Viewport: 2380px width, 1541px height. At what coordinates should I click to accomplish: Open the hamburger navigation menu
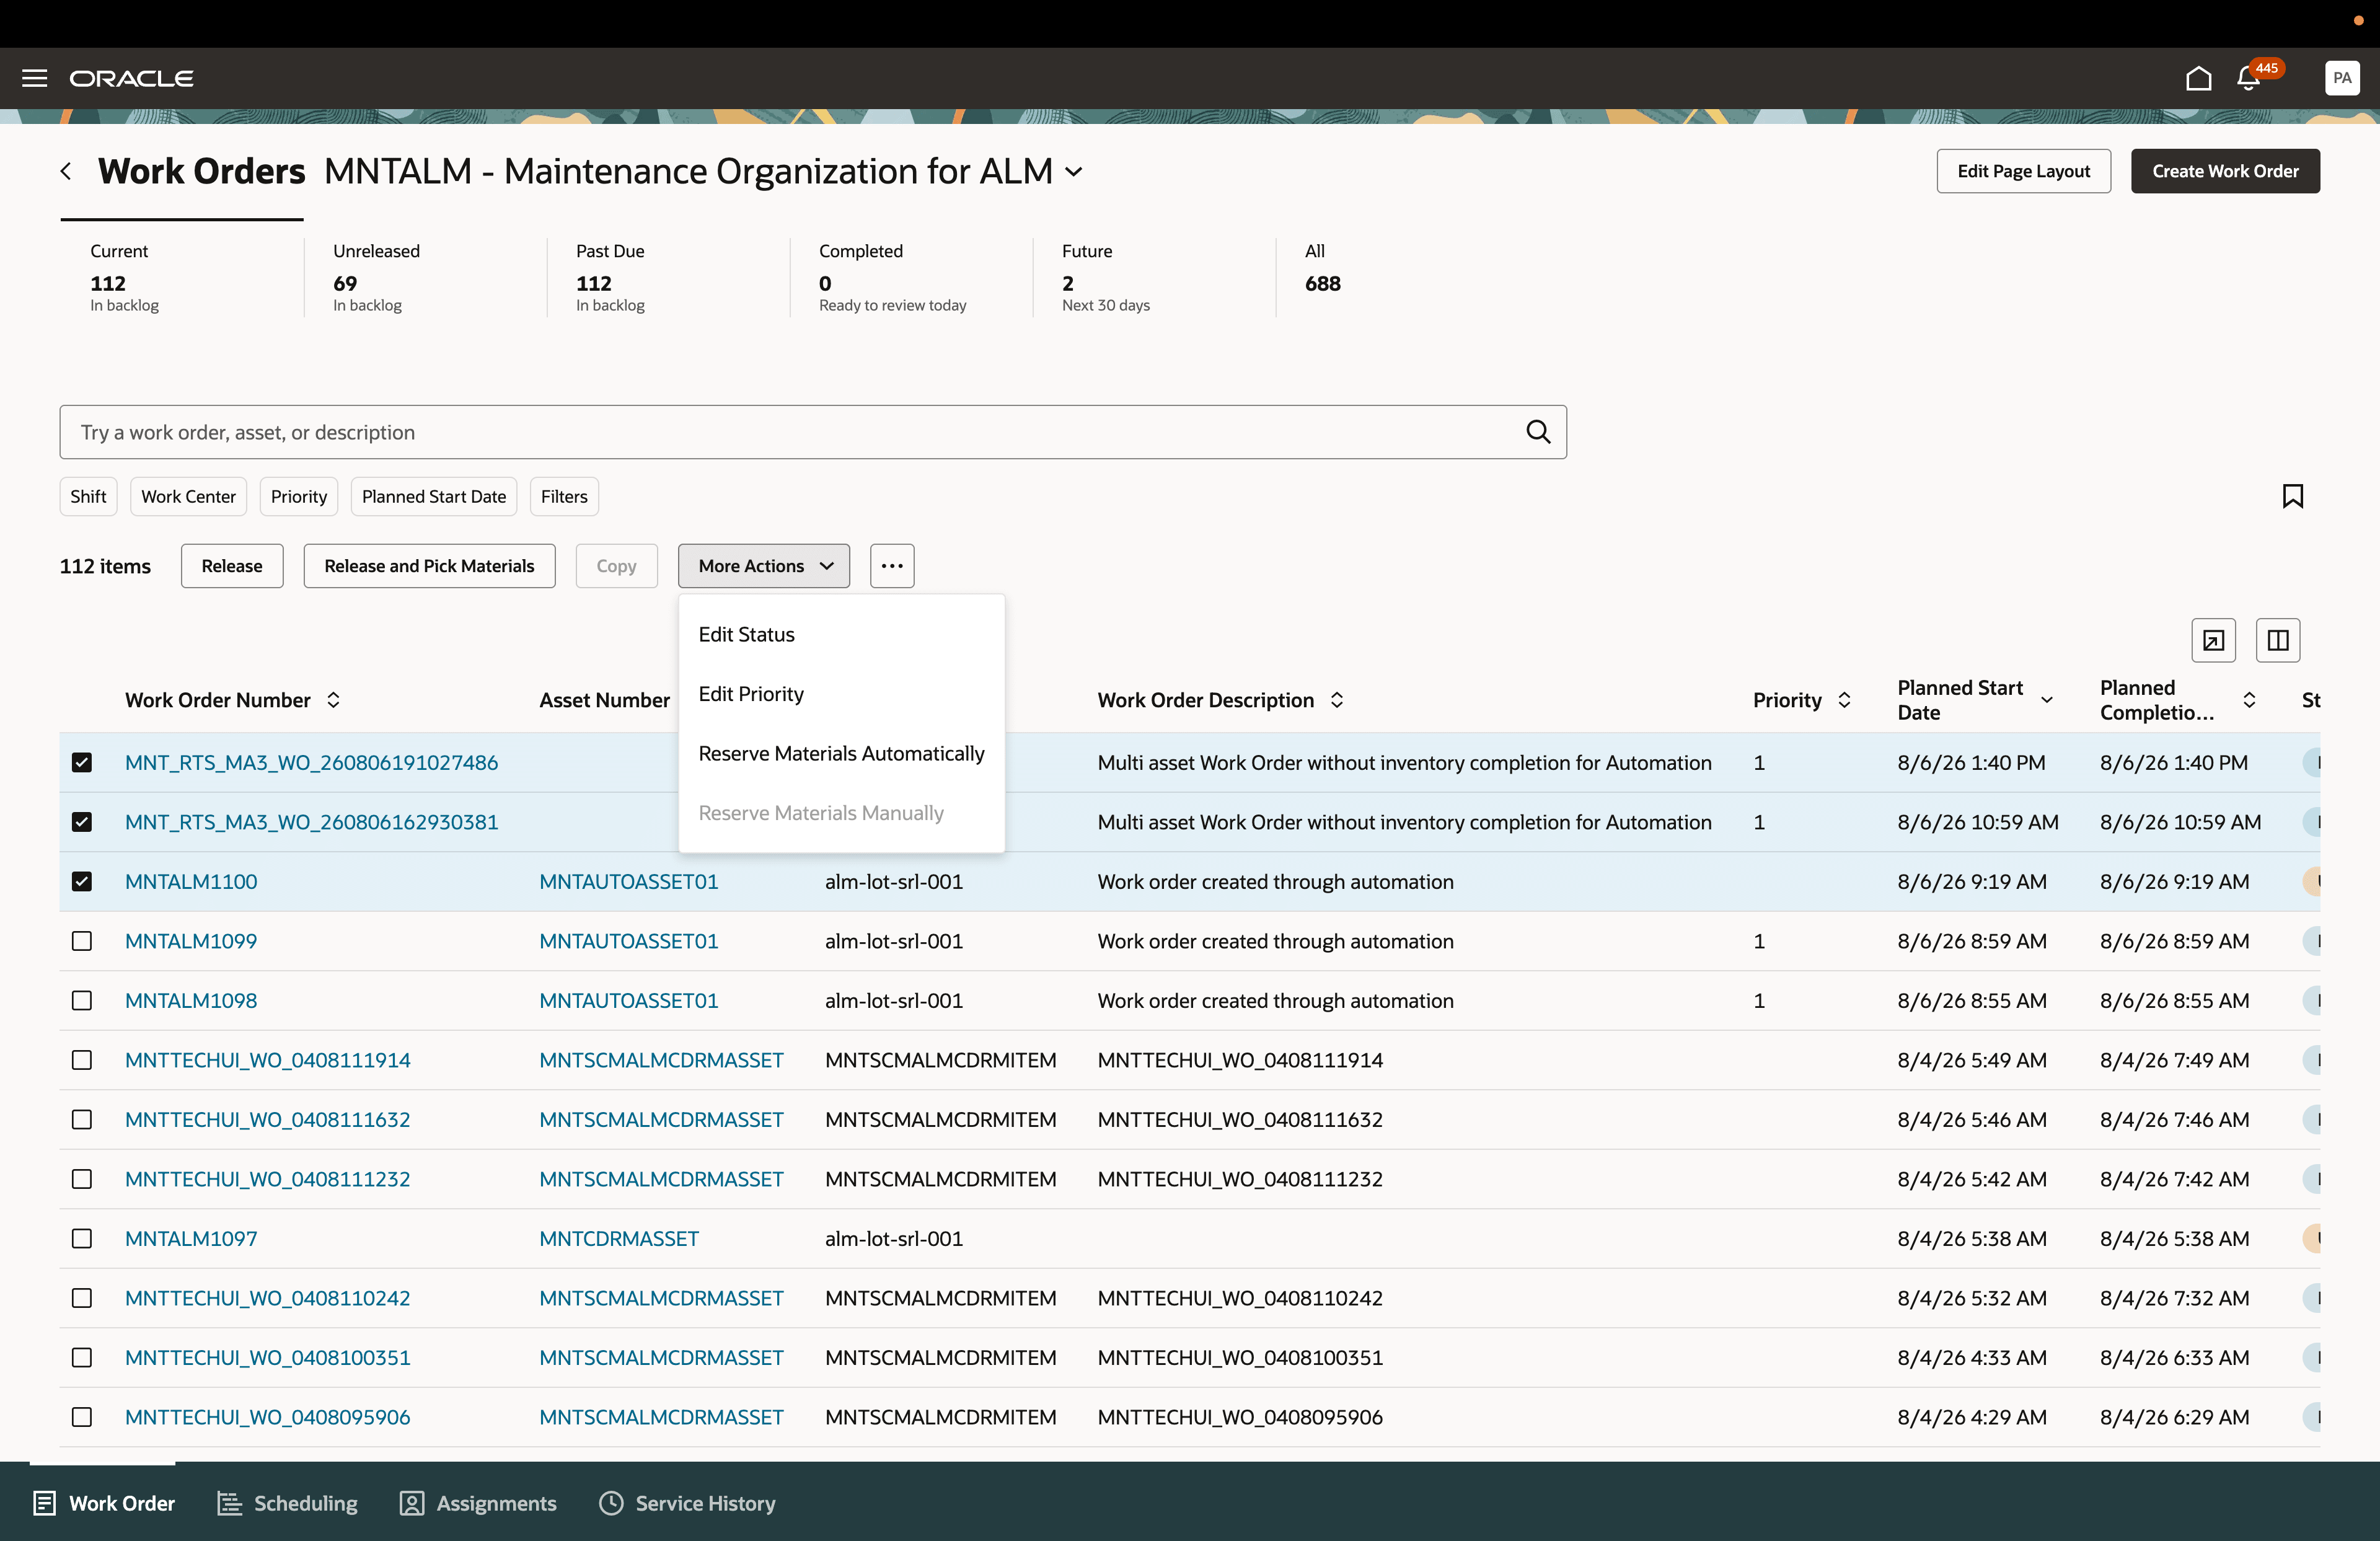click(x=35, y=78)
